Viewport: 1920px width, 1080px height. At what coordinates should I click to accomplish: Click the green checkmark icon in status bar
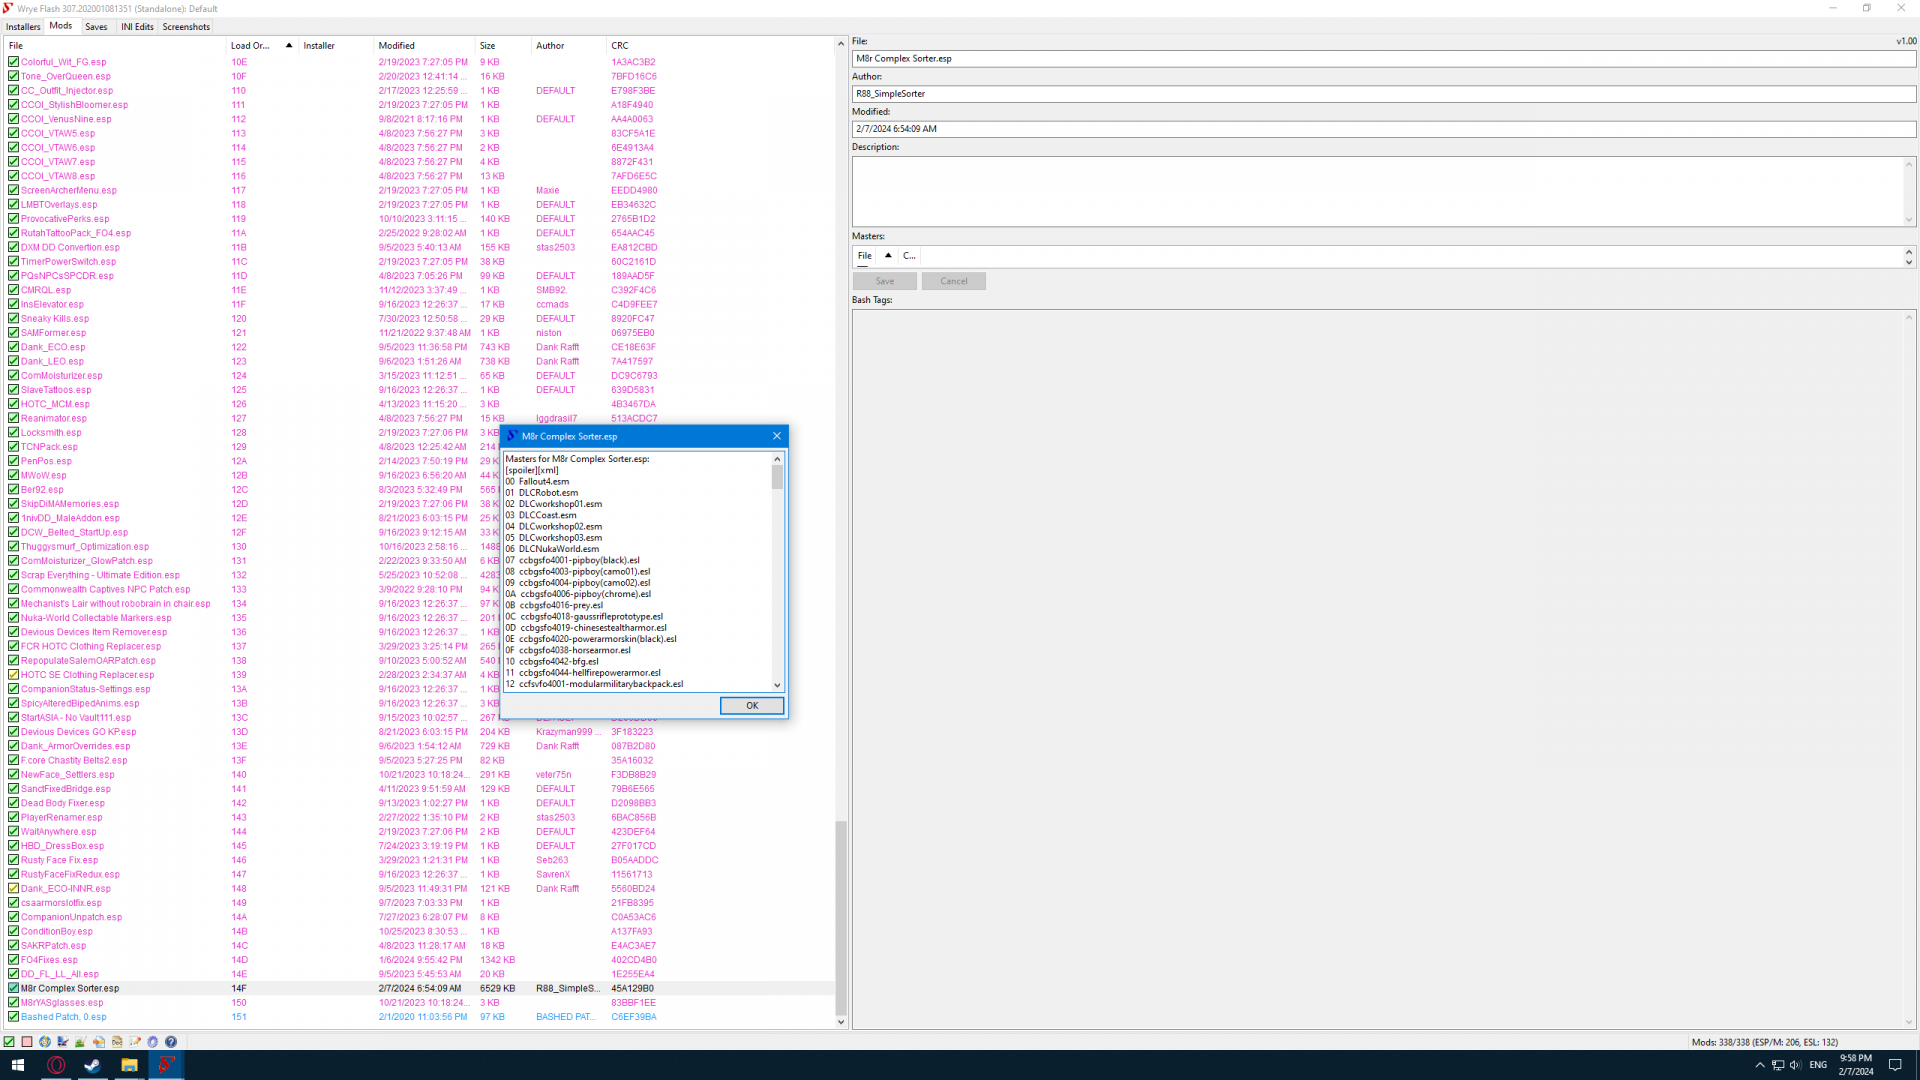pyautogui.click(x=9, y=1041)
